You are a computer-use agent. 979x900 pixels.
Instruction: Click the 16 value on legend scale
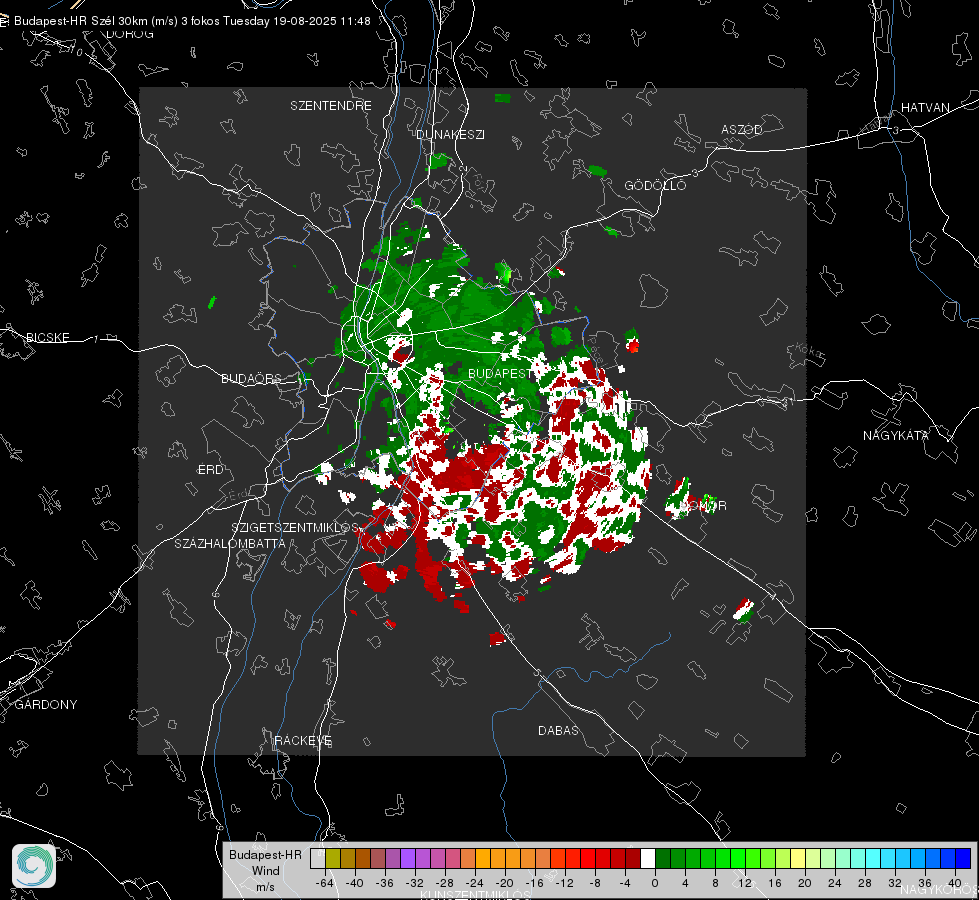tap(775, 883)
